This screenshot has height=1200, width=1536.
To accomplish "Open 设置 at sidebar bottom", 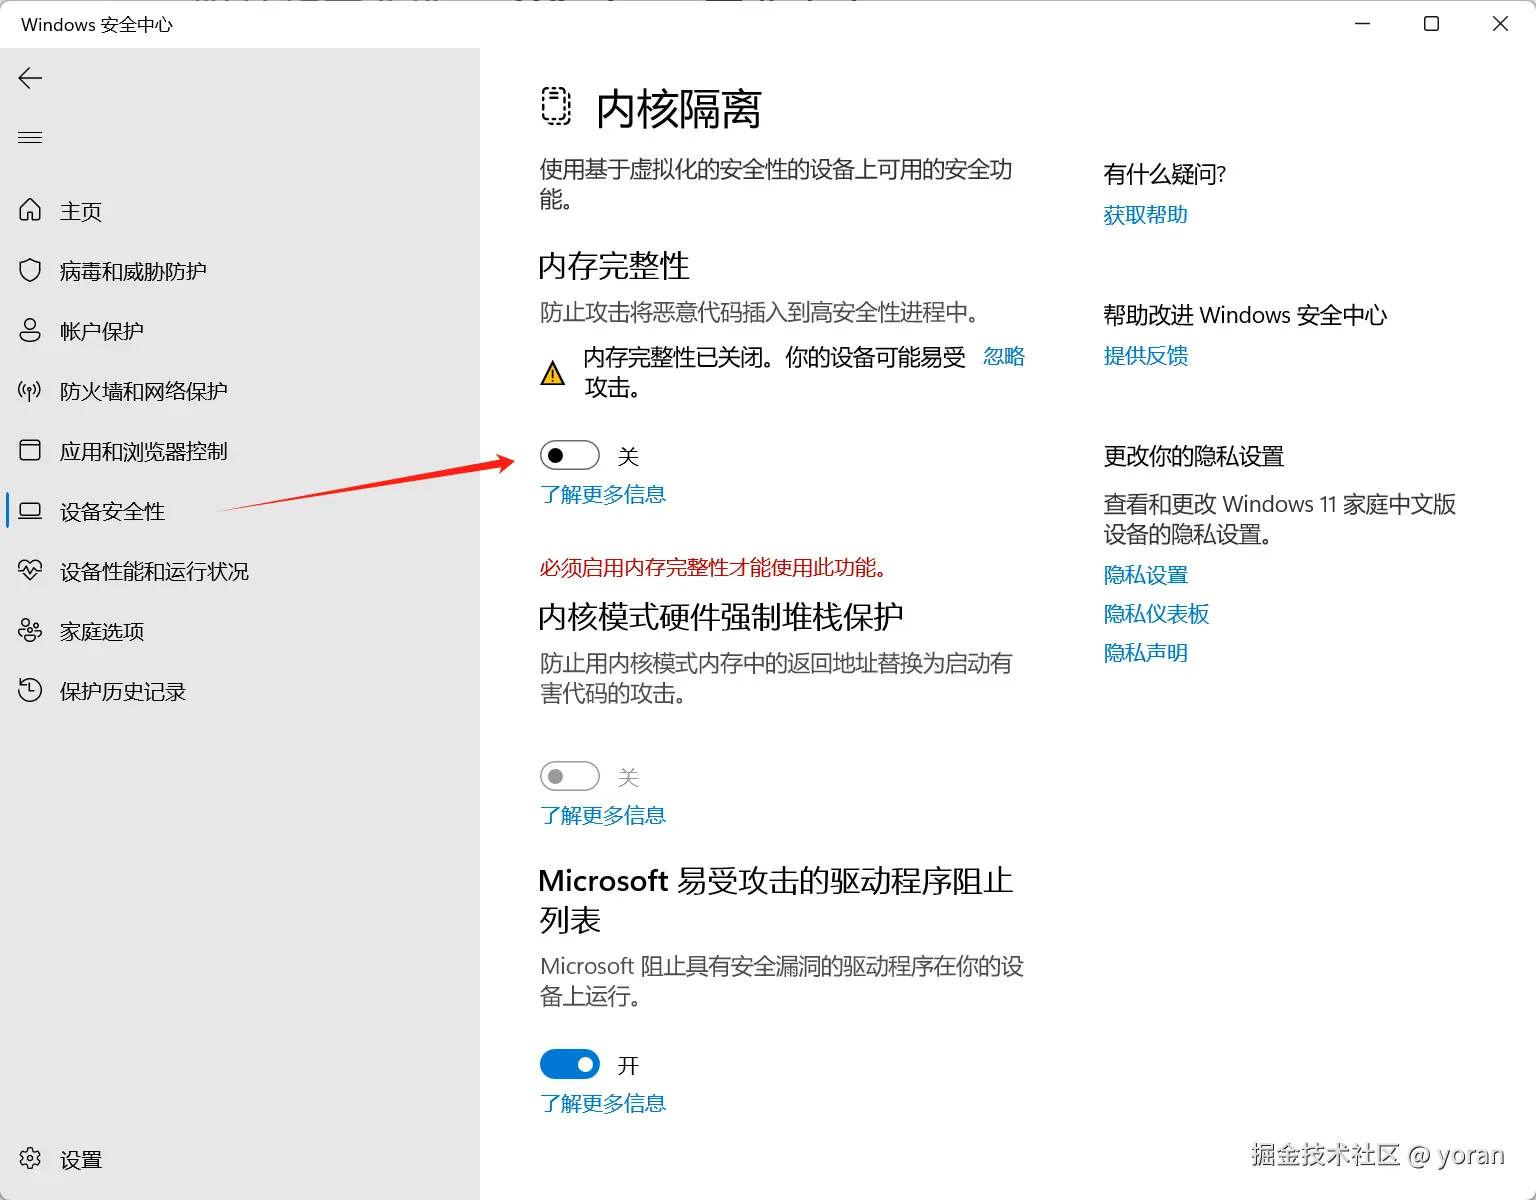I will click(240, 1159).
